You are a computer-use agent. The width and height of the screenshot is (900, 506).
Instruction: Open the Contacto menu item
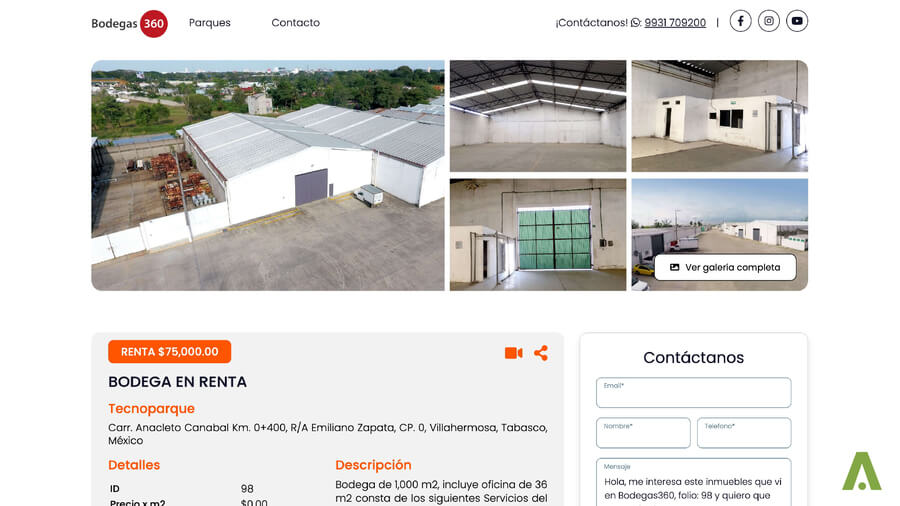point(296,23)
